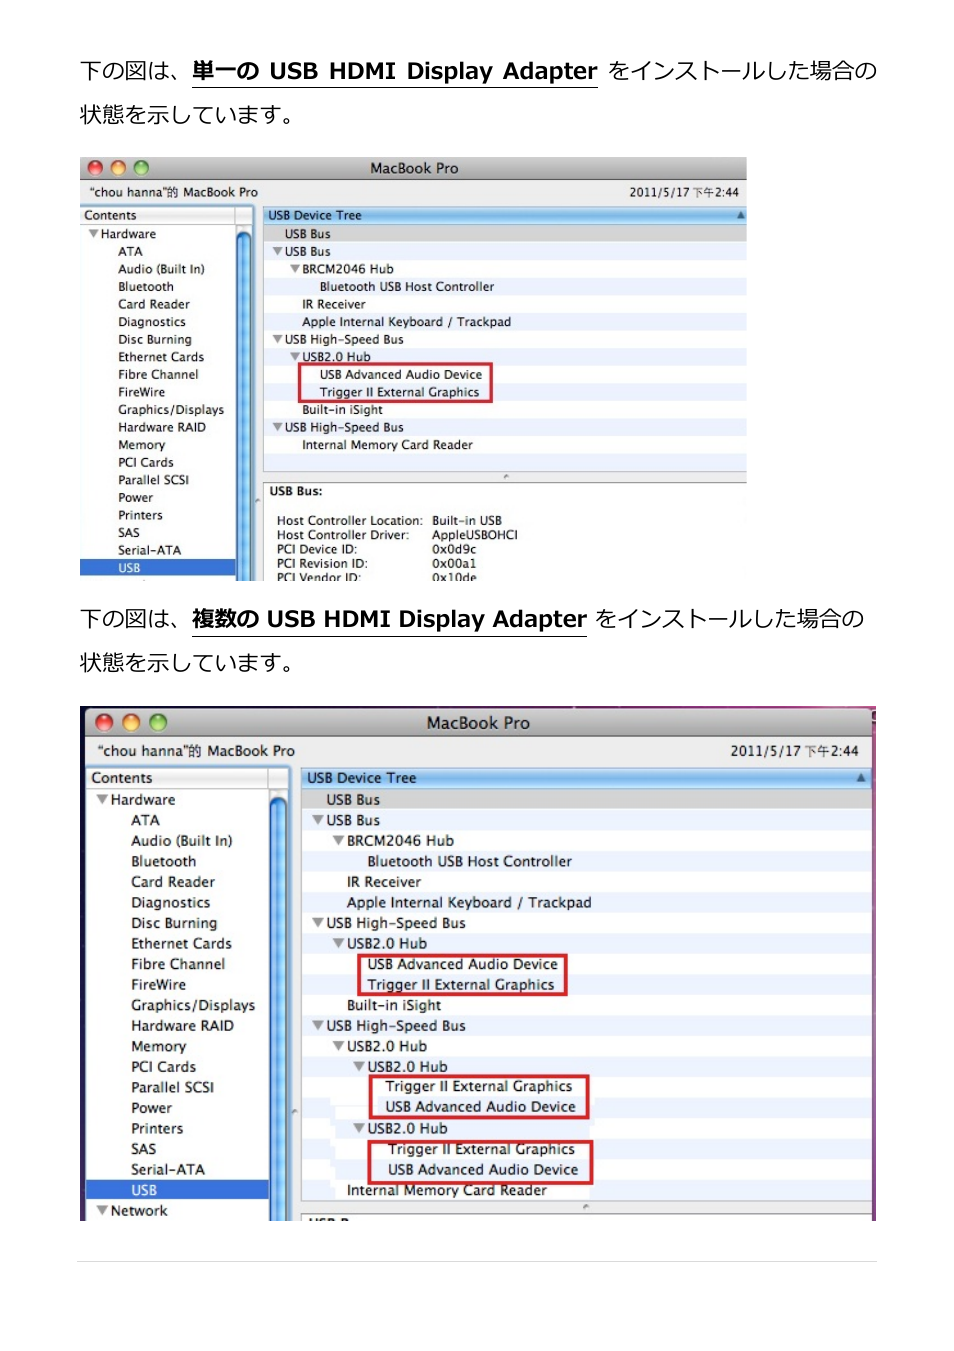Select Internal Memory Card Reader in lower window
Screen dimensions: 954x1351
446,1190
